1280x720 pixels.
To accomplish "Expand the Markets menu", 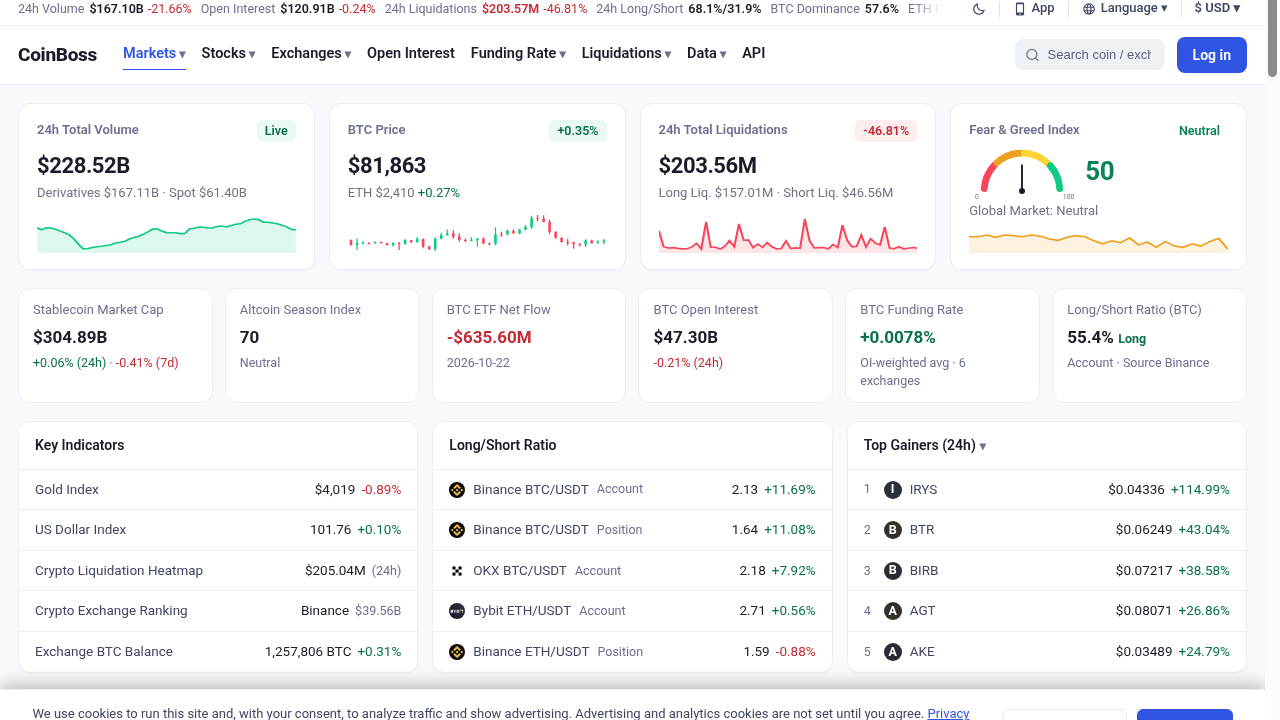I will point(154,53).
